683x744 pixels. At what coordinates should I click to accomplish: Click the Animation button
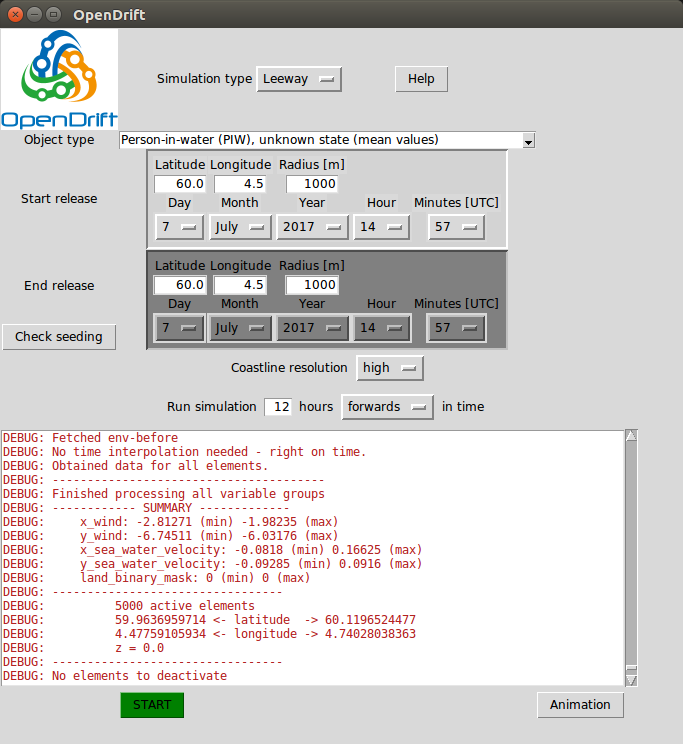point(580,705)
